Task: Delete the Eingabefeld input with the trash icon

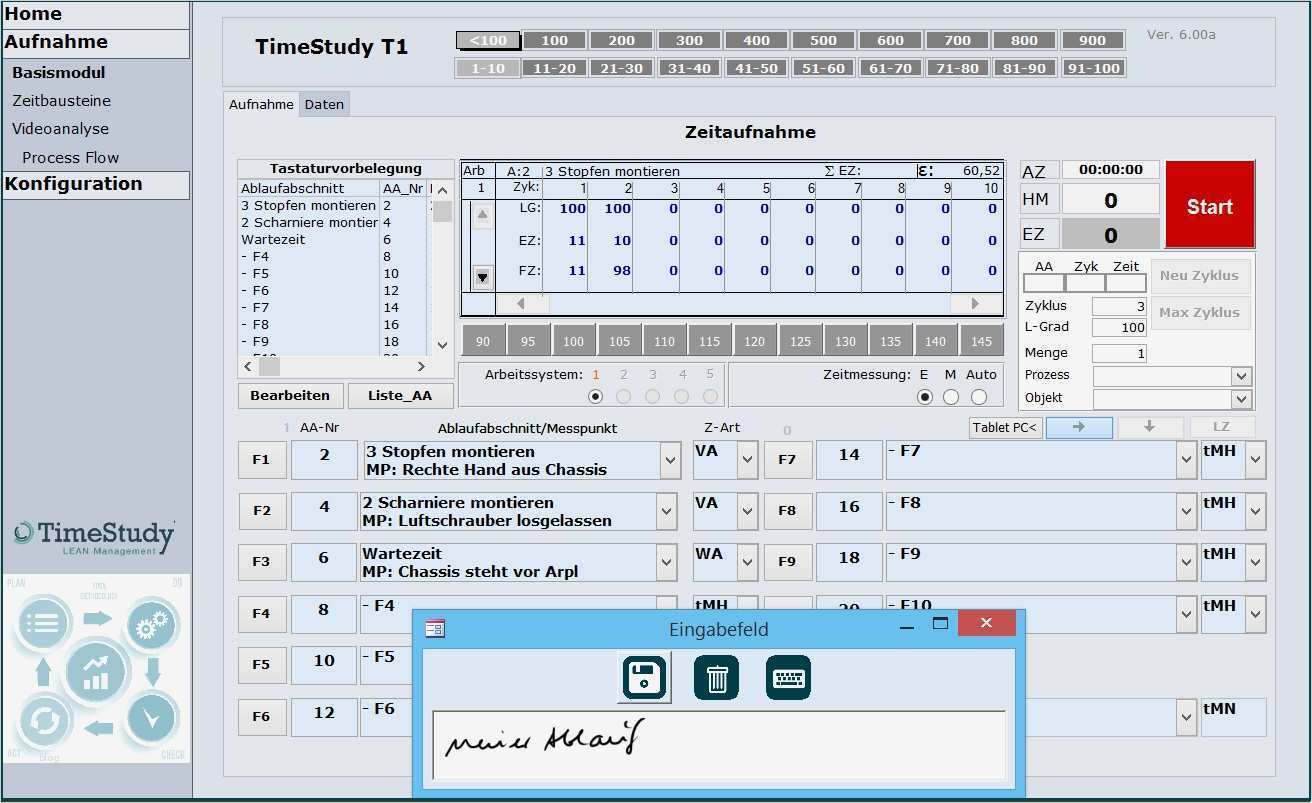Action: pyautogui.click(x=716, y=678)
